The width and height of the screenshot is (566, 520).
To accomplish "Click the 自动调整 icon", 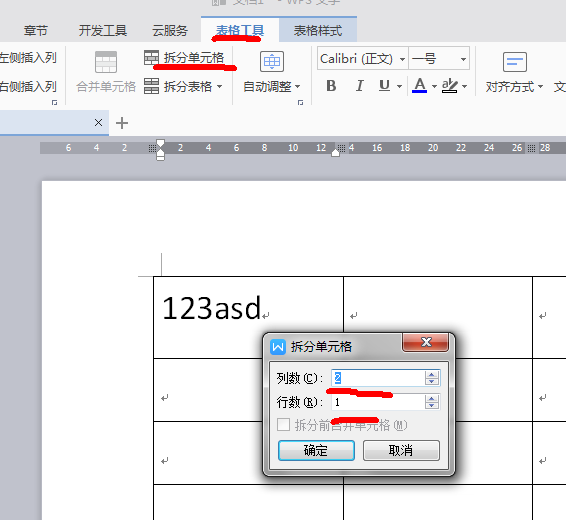I will tap(272, 61).
